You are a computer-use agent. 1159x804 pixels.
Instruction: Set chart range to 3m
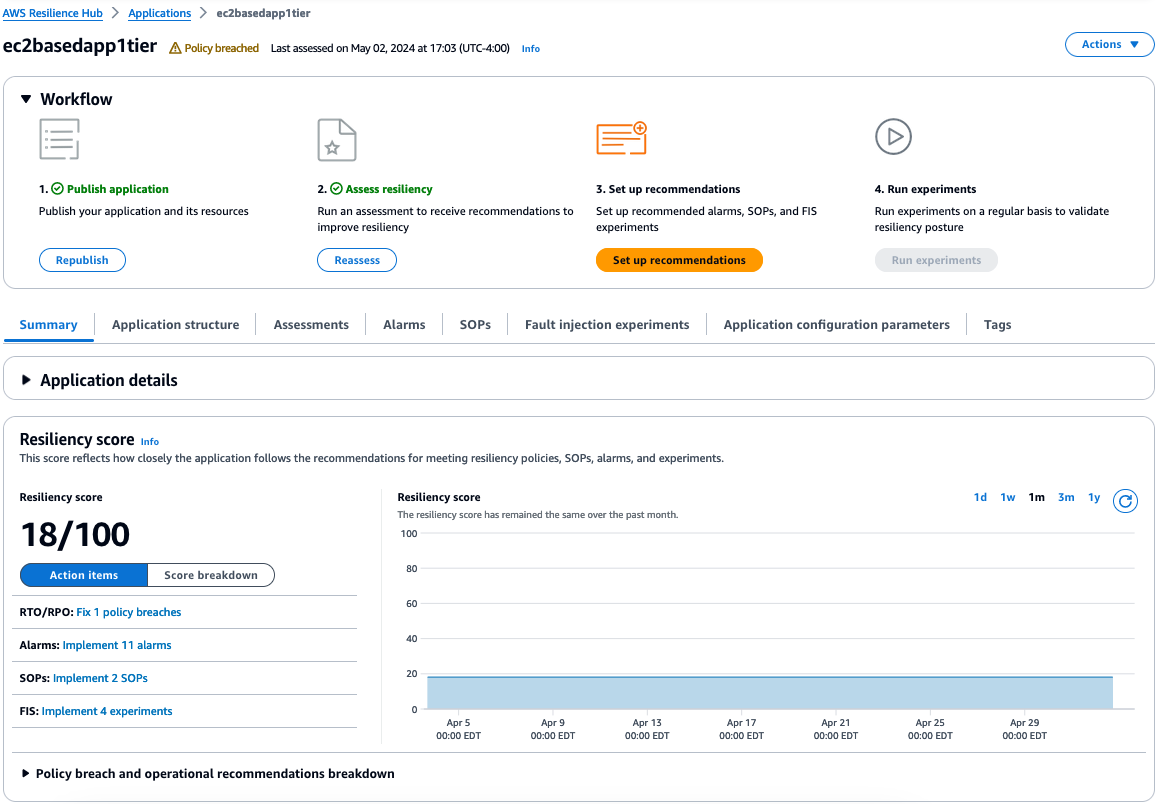(1066, 497)
